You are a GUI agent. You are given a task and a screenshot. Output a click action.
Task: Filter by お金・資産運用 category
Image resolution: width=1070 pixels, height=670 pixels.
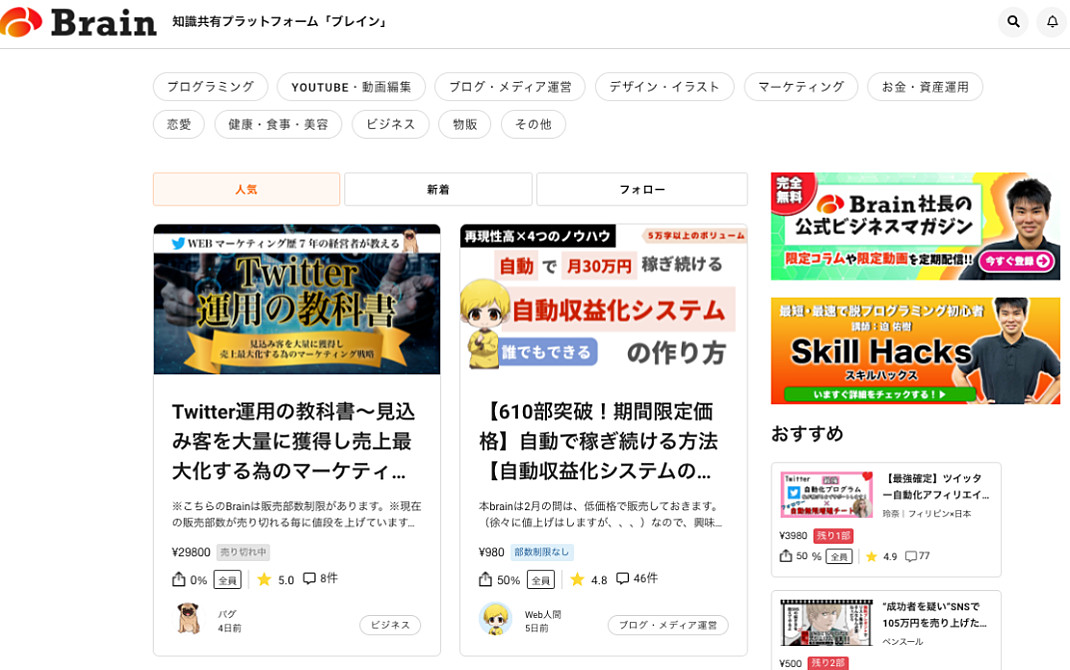925,87
